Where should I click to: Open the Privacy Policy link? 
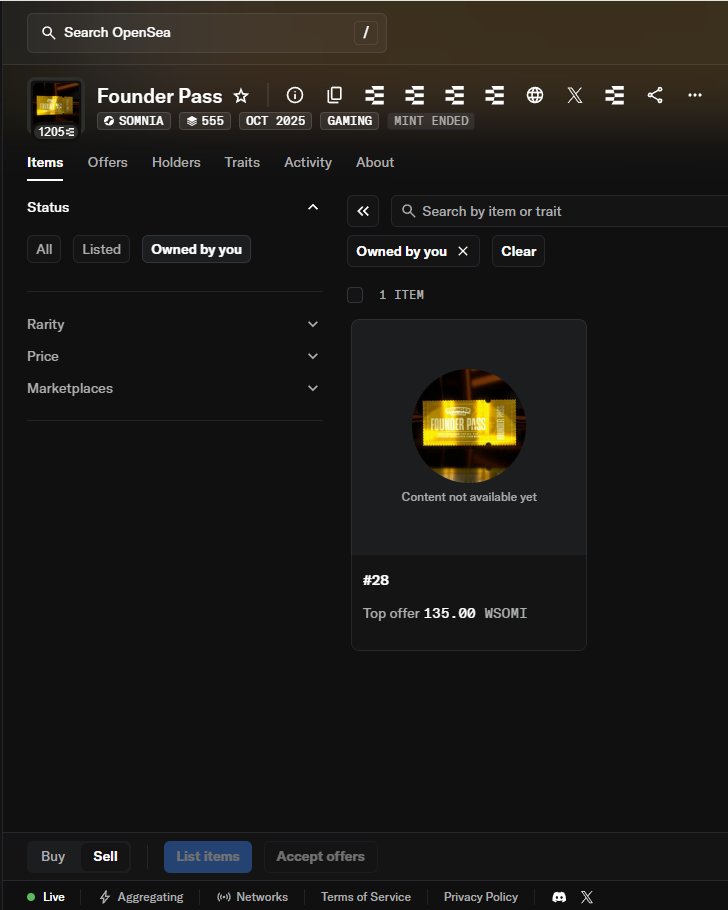481,897
